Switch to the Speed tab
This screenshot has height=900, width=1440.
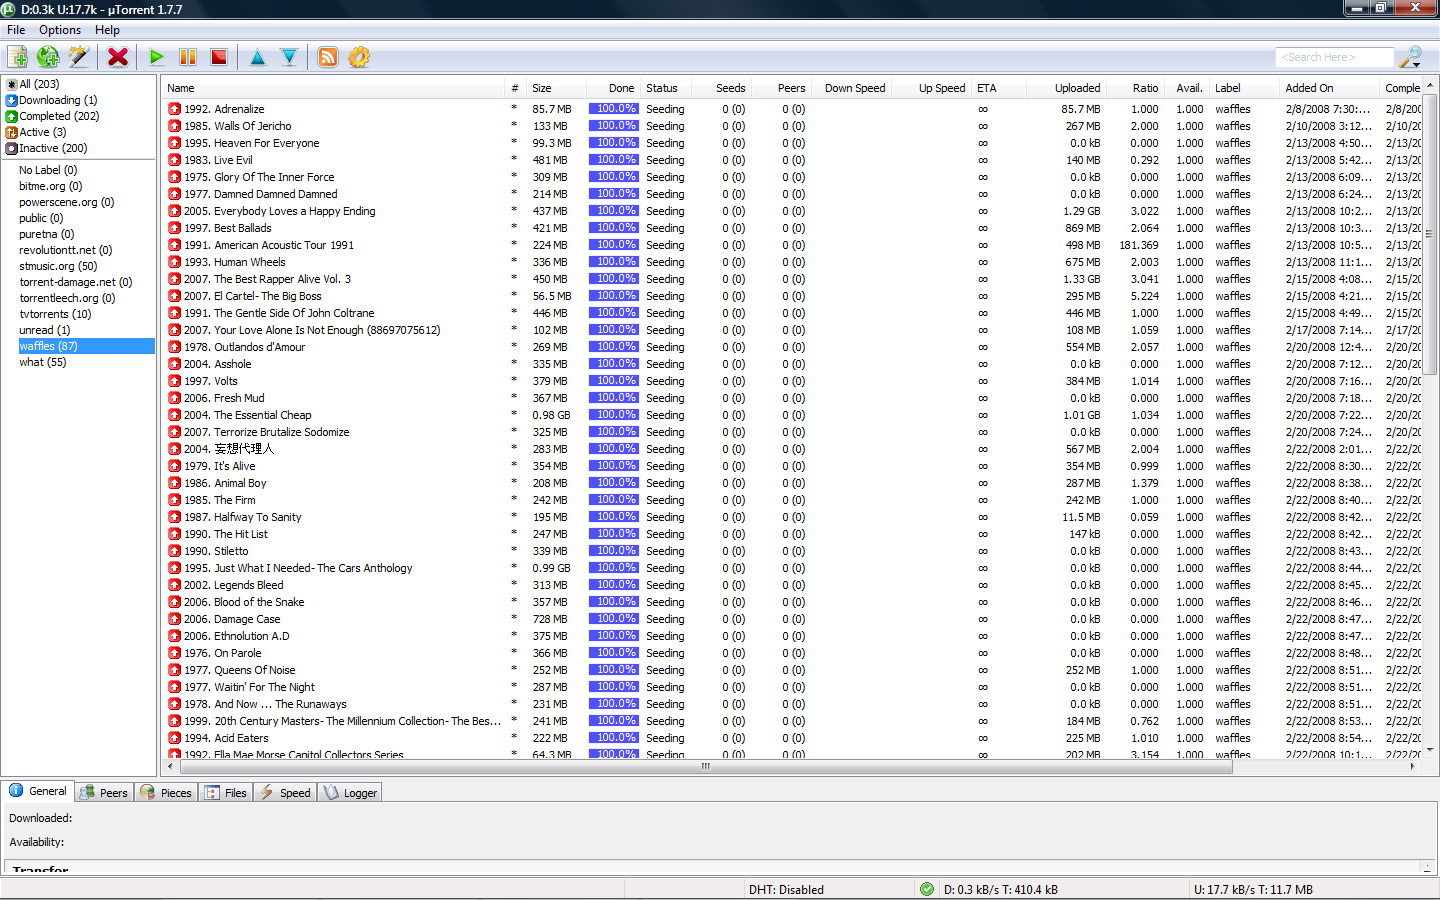tap(285, 793)
